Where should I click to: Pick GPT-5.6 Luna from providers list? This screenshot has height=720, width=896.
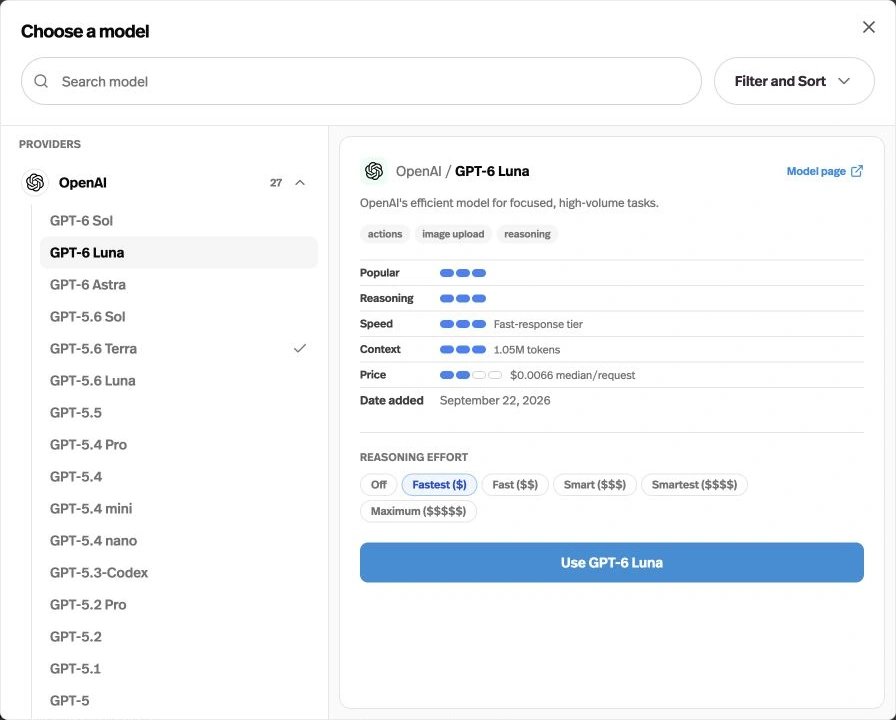click(178, 381)
